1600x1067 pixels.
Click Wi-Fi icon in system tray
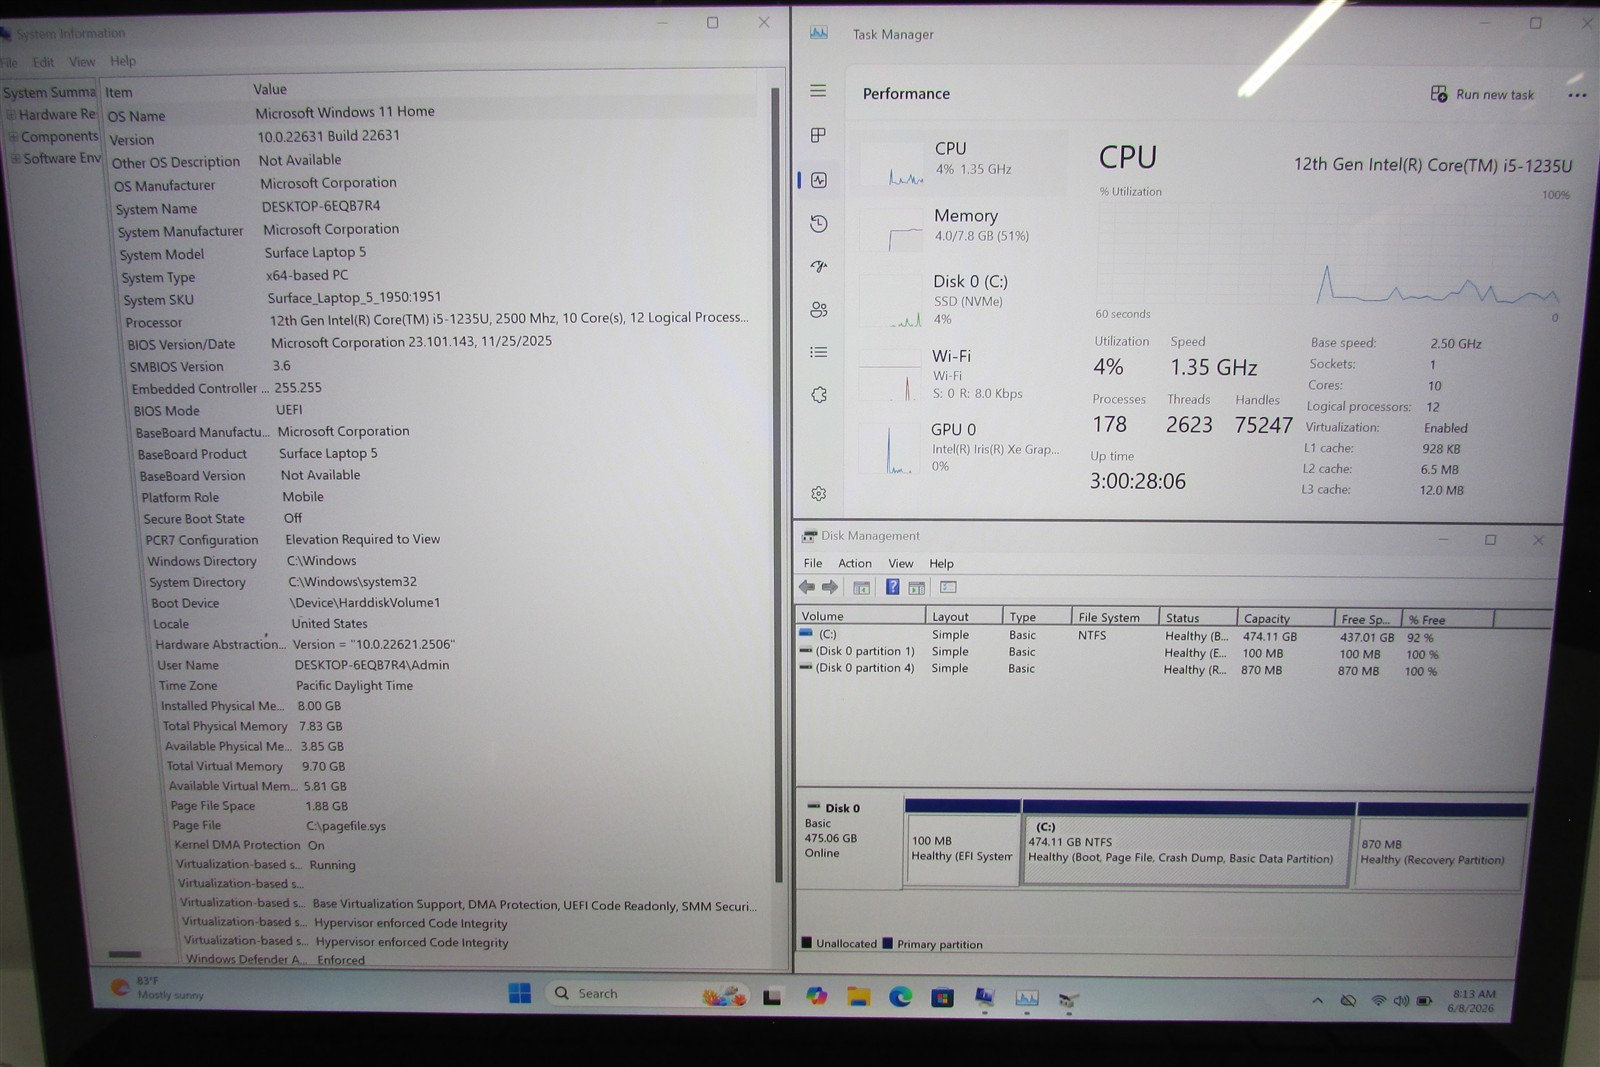coord(1379,1000)
